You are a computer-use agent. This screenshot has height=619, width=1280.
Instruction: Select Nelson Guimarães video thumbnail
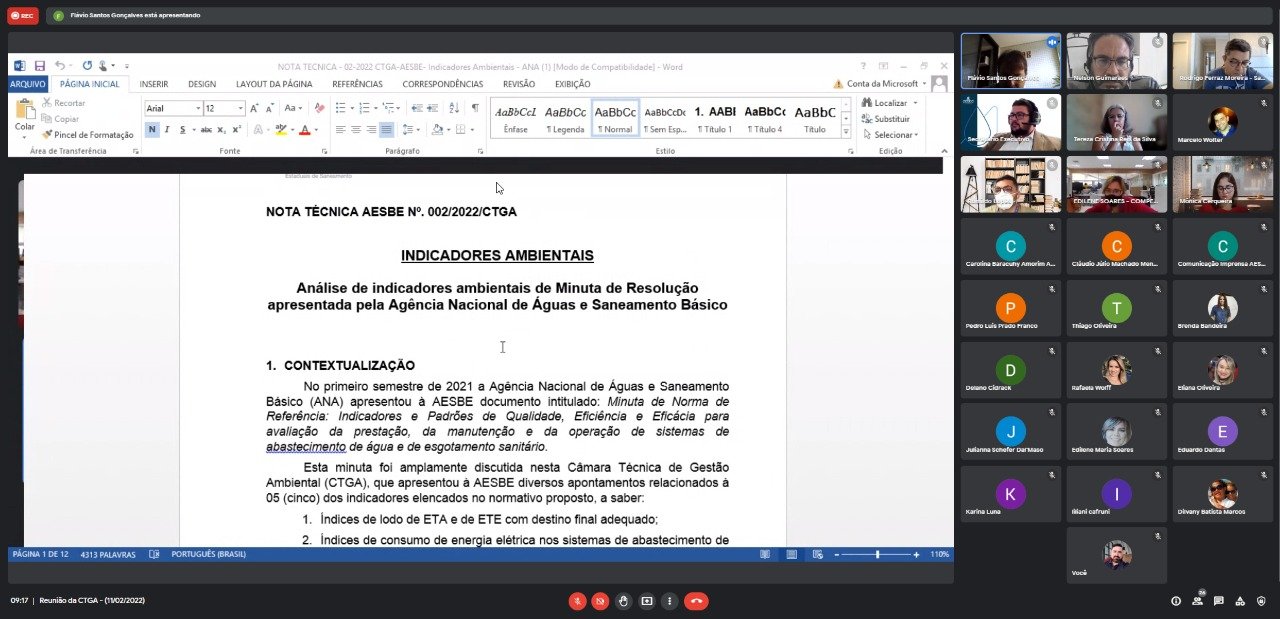[x=1116, y=61]
